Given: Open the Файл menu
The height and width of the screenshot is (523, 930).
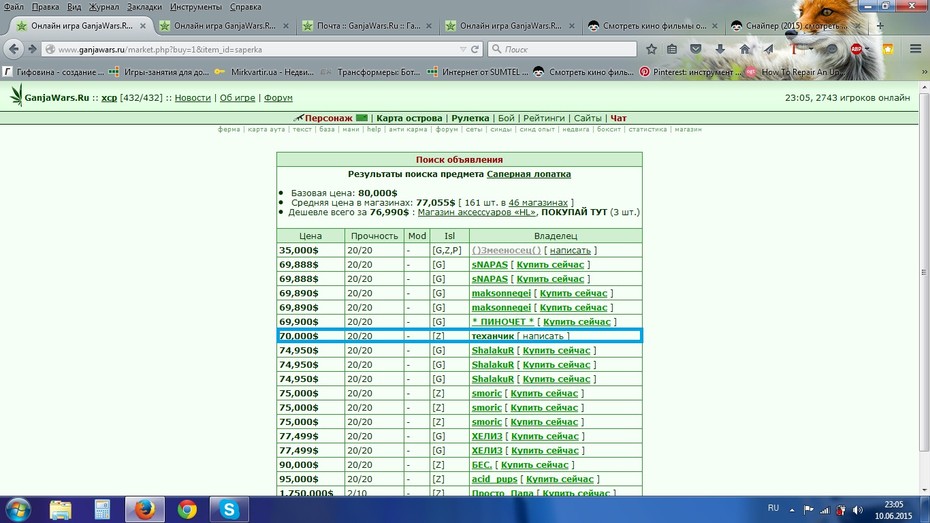Looking at the screenshot, I should click(x=14, y=7).
